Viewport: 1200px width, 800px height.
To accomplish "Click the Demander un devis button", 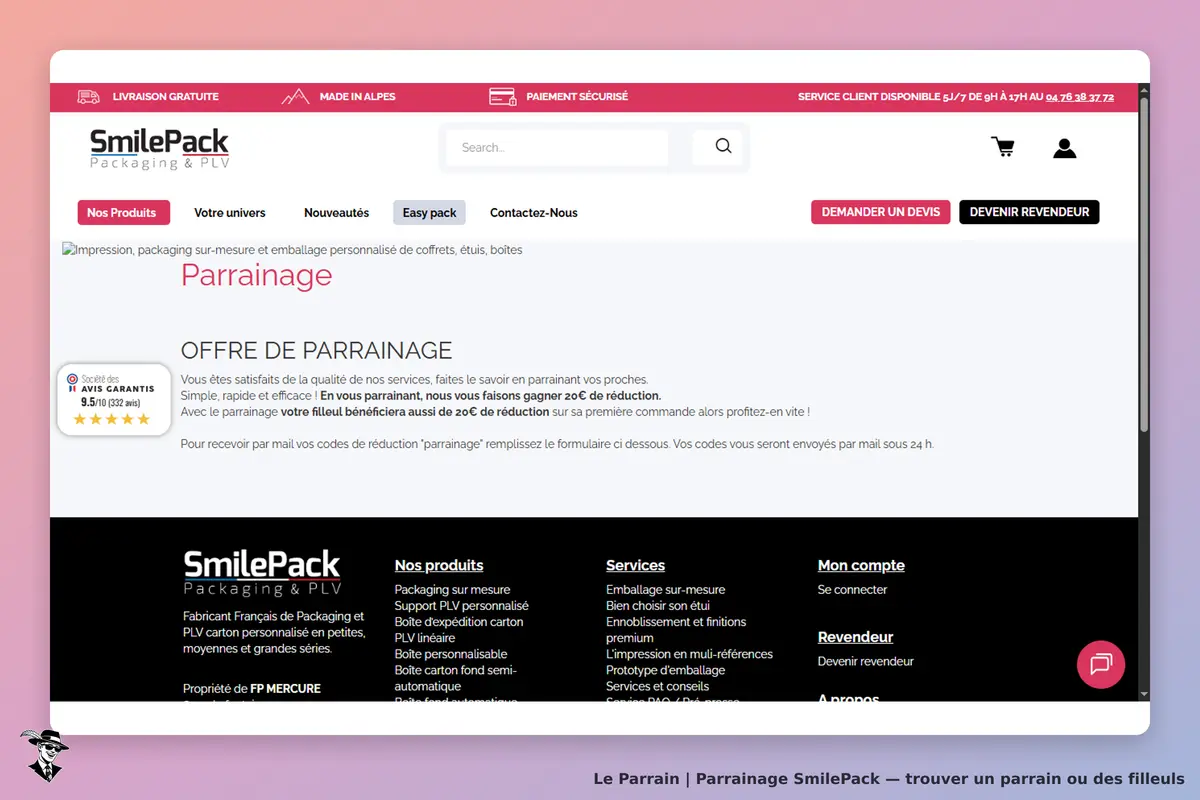I will (x=881, y=212).
